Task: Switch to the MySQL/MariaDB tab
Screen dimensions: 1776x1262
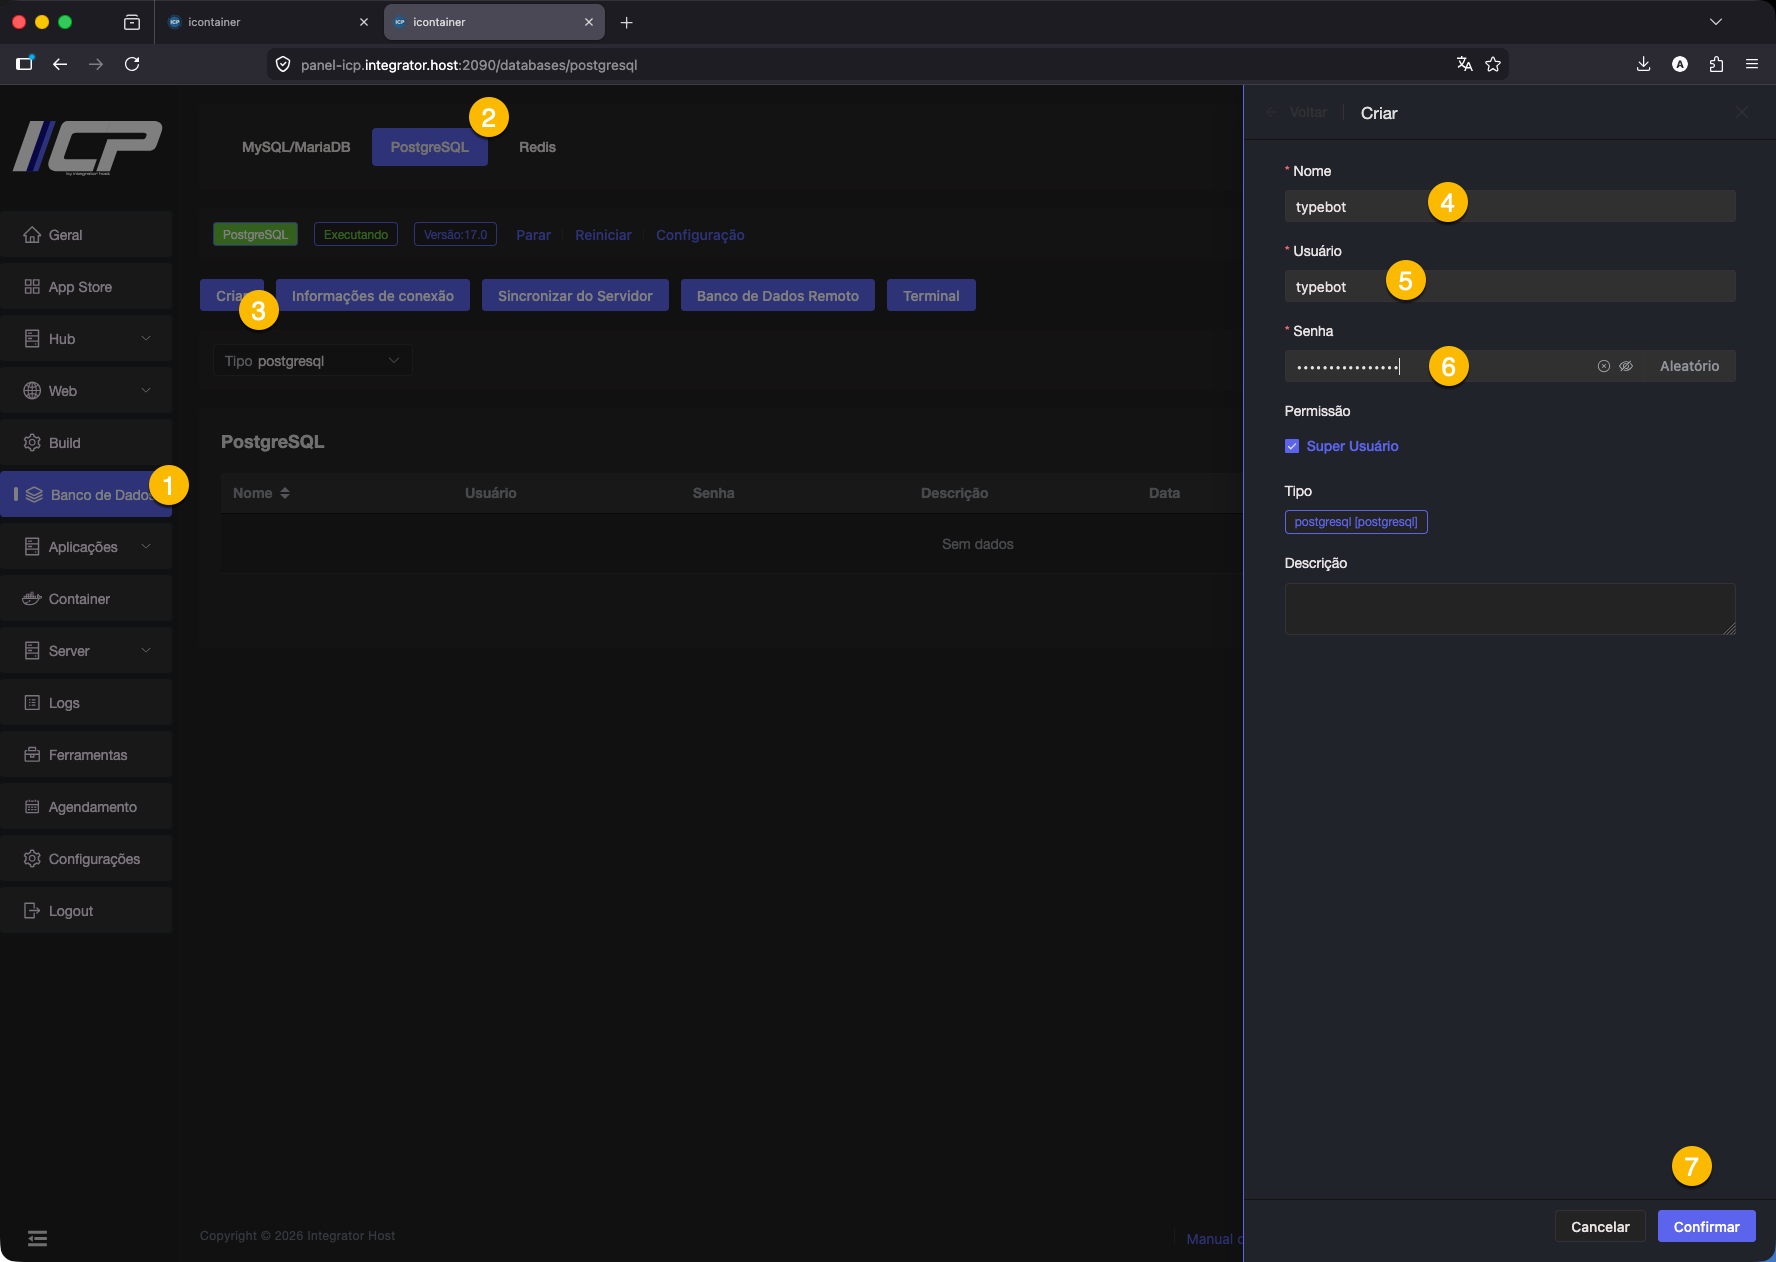Action: [296, 147]
